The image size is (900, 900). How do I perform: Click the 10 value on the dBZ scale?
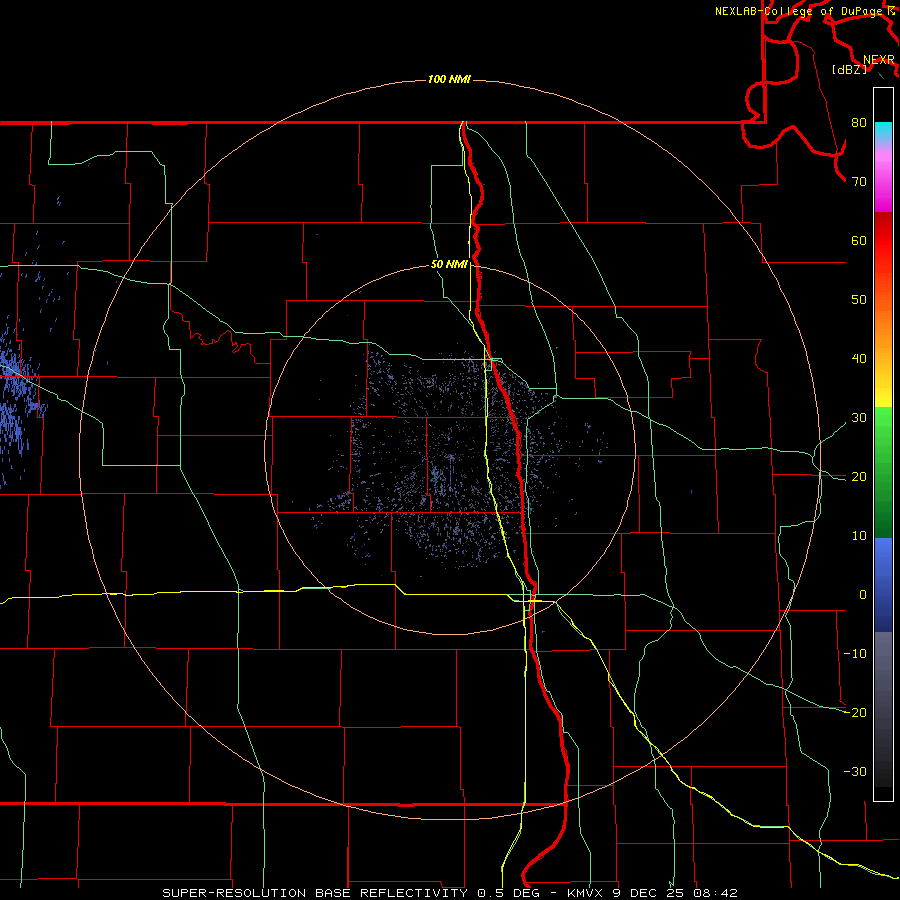859,536
